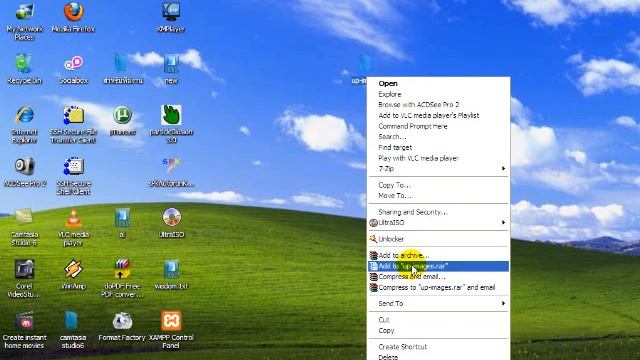The width and height of the screenshot is (640, 360).
Task: Choose Cut from context menu
Action: click(439, 320)
